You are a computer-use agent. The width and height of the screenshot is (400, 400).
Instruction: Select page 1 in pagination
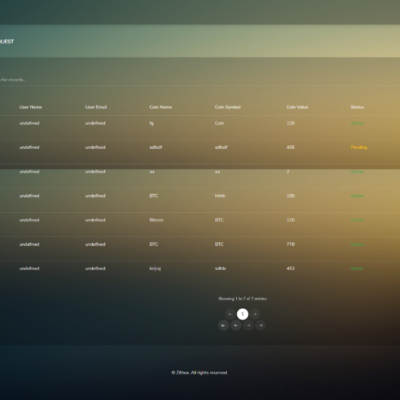242,314
